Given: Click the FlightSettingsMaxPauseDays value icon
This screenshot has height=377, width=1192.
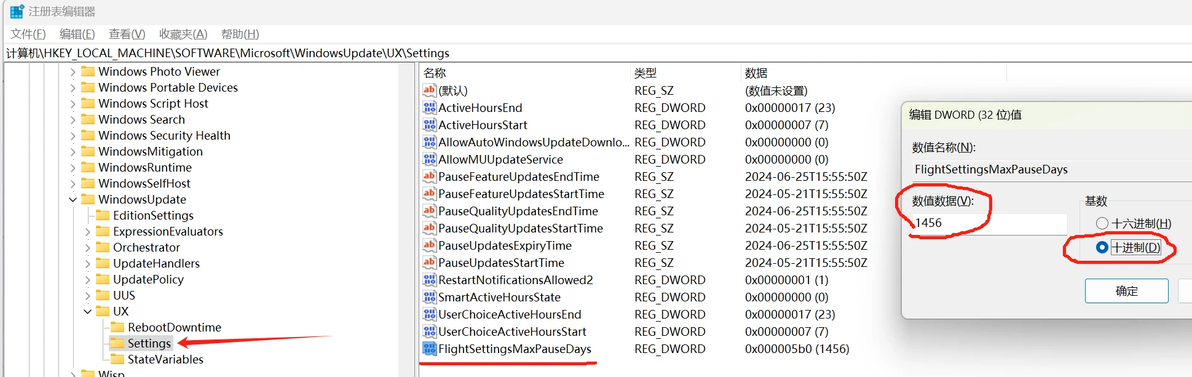Looking at the screenshot, I should [x=430, y=349].
